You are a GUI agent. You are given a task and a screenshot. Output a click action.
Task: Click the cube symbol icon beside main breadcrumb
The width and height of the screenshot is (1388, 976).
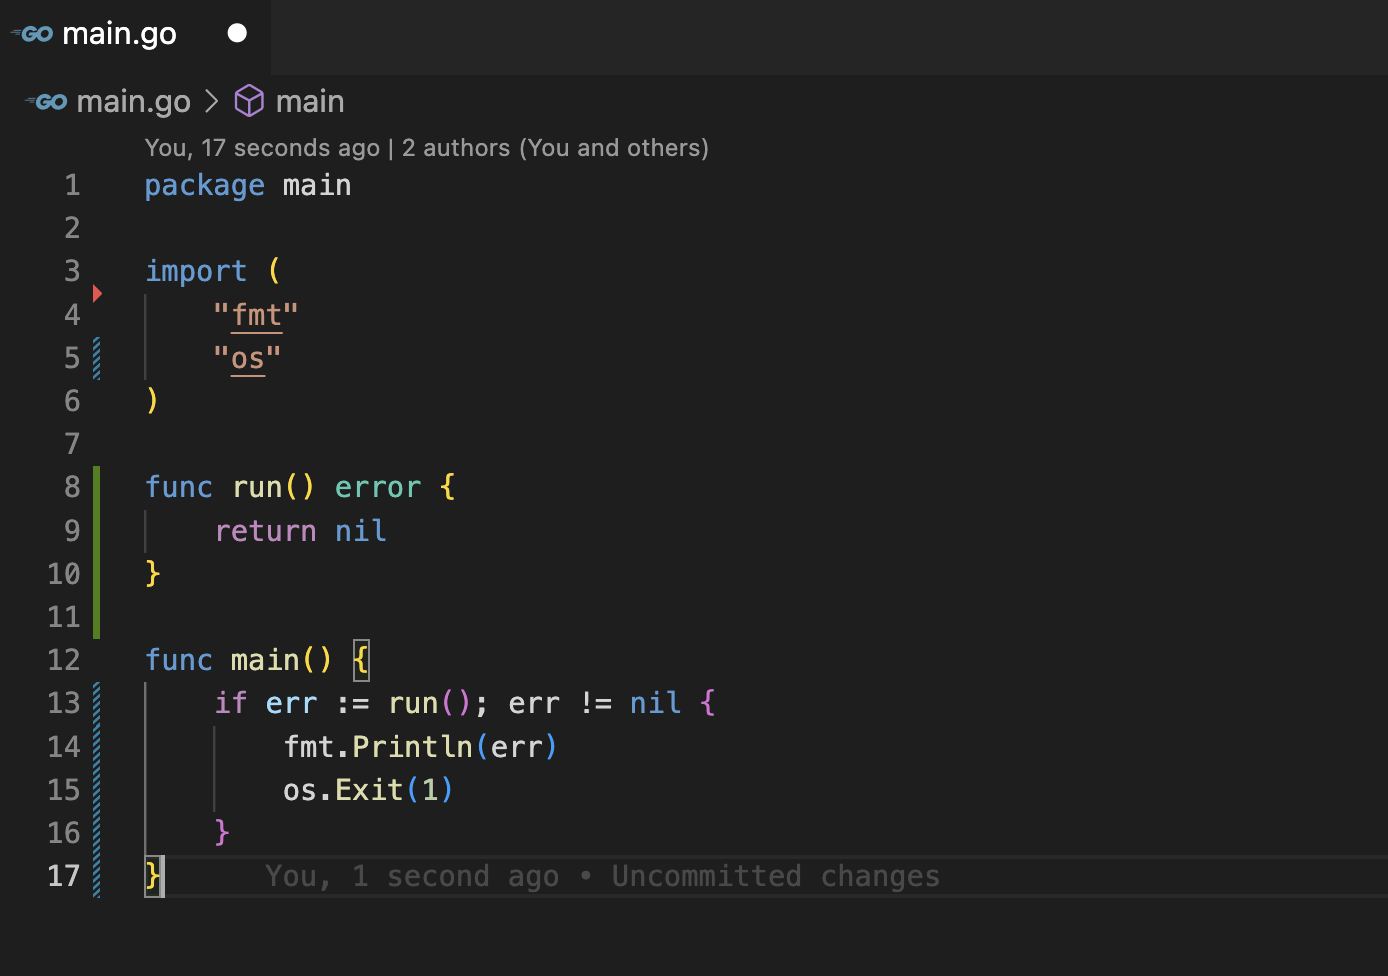[x=249, y=101]
